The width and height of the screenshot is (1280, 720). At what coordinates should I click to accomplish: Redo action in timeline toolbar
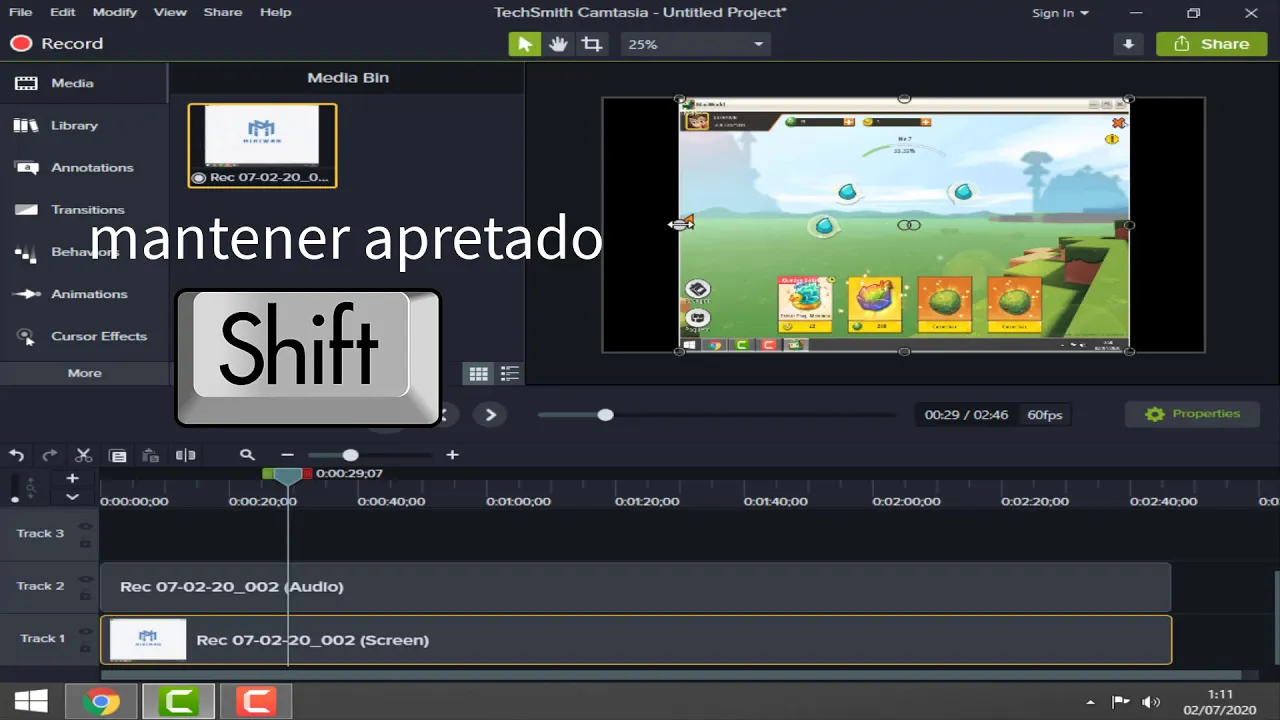point(49,455)
